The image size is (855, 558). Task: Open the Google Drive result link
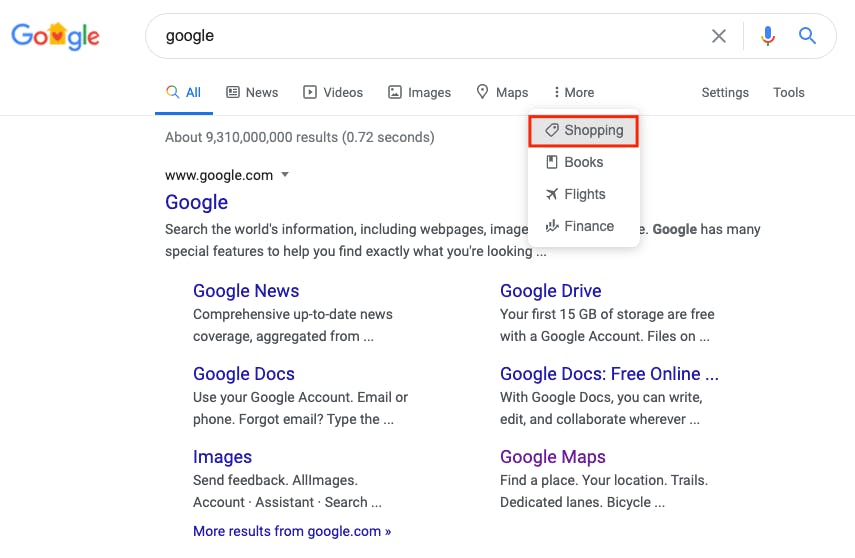[550, 291]
